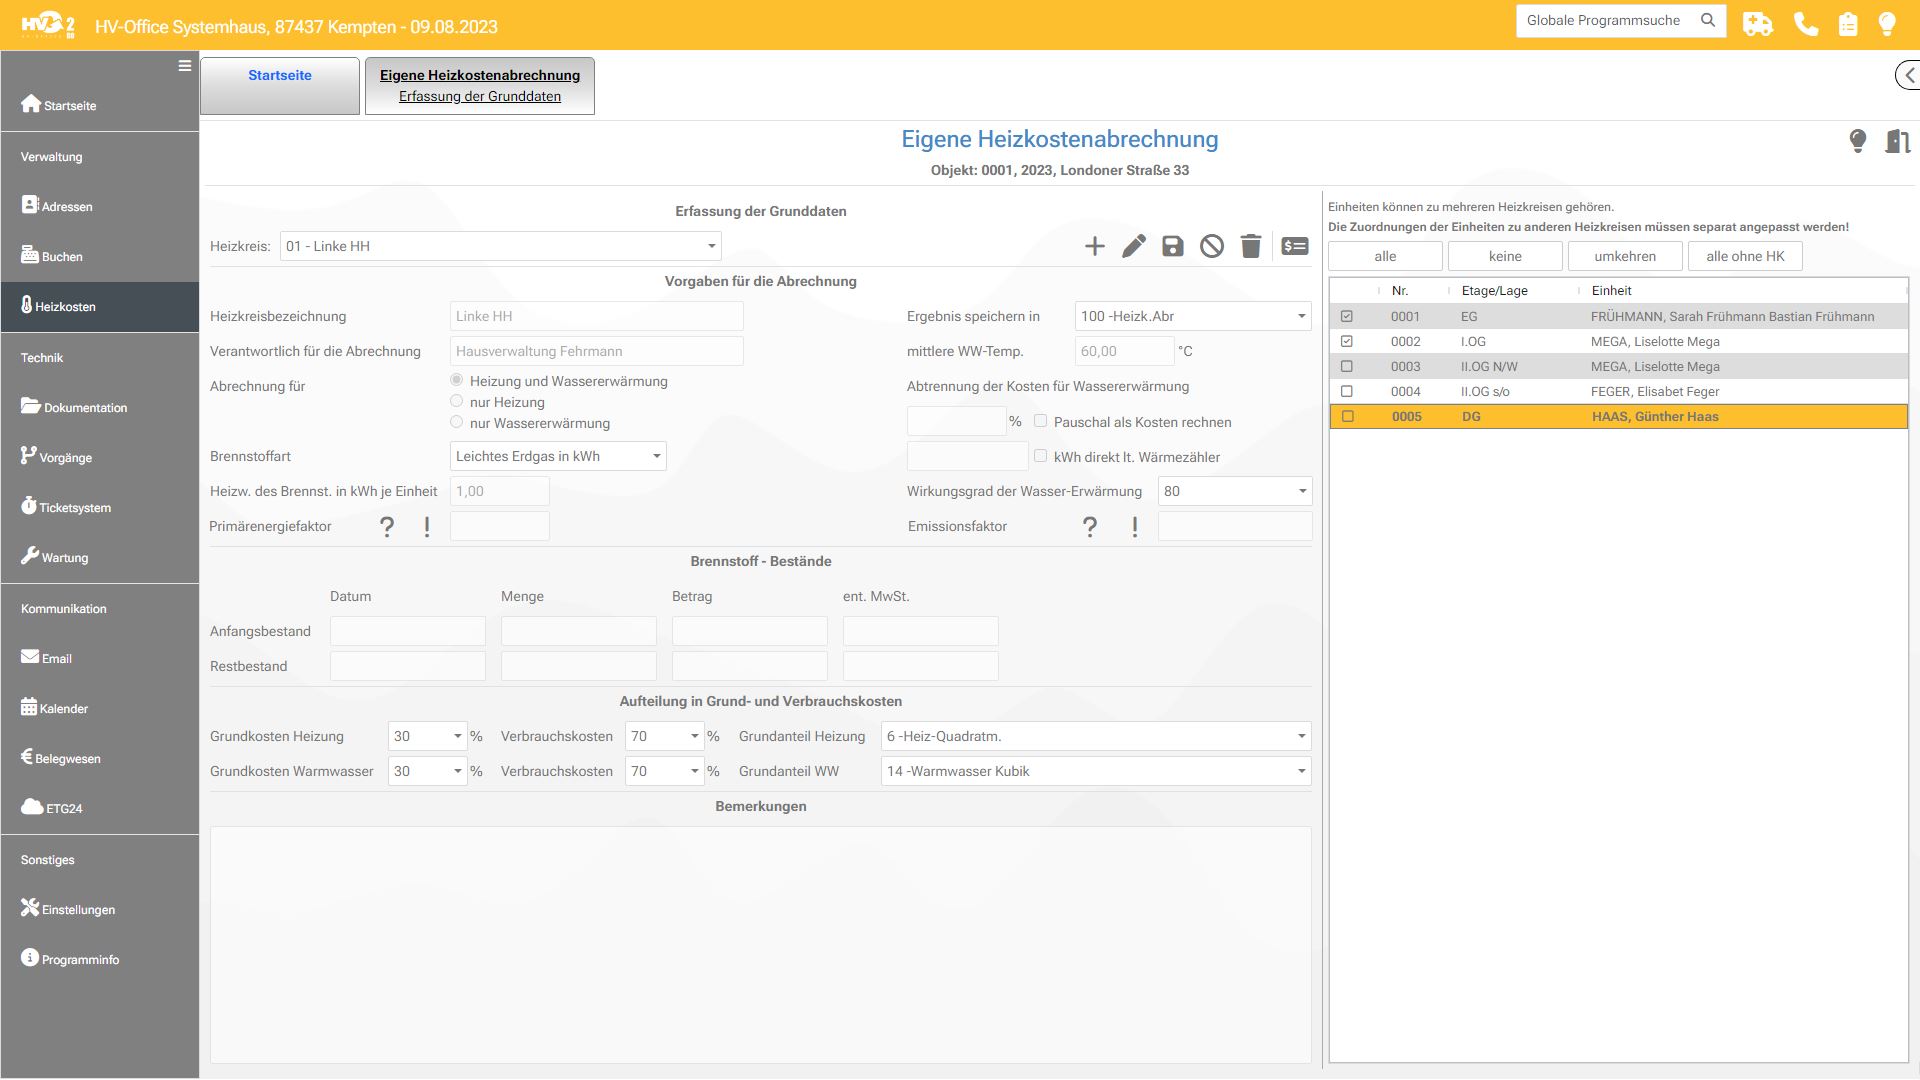Image resolution: width=1920 pixels, height=1080 pixels.
Task: Click the Anfangsbestand Datum field
Action: click(x=408, y=631)
